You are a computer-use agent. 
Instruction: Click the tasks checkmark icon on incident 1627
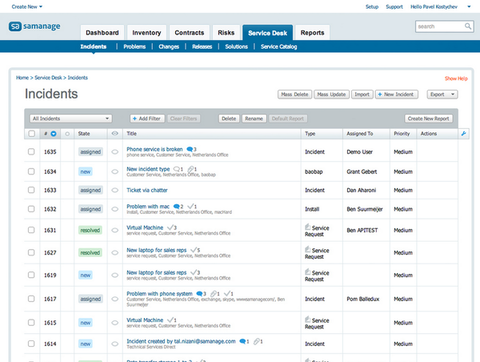pos(194,250)
